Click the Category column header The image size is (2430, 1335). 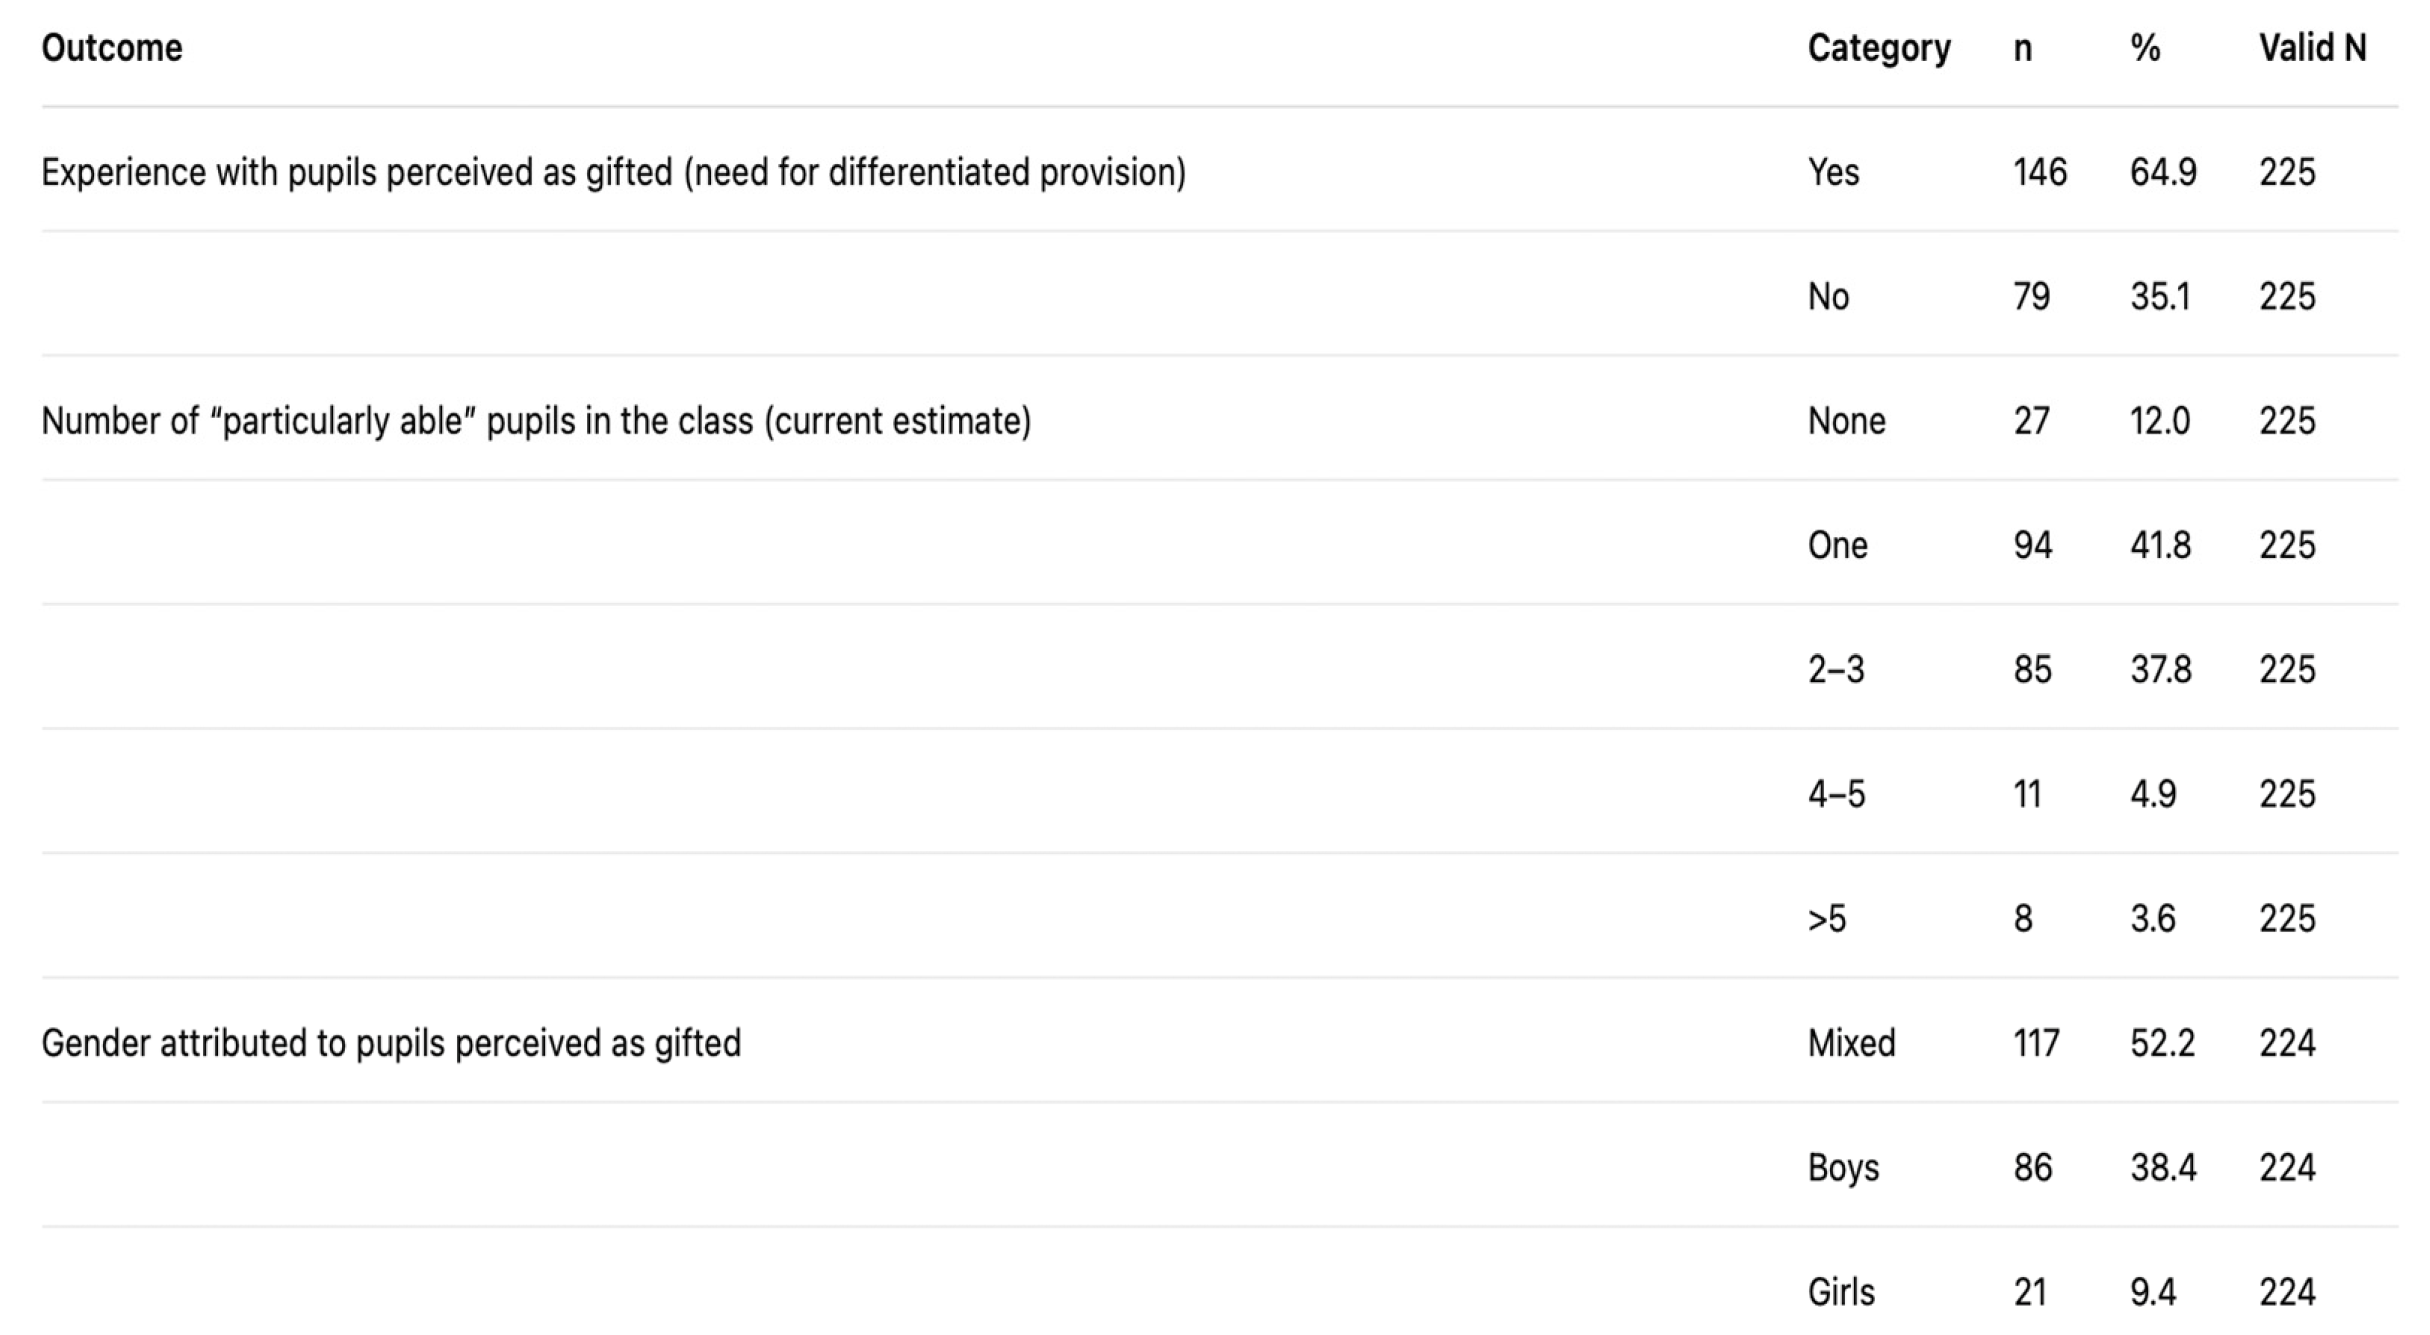1878,48
